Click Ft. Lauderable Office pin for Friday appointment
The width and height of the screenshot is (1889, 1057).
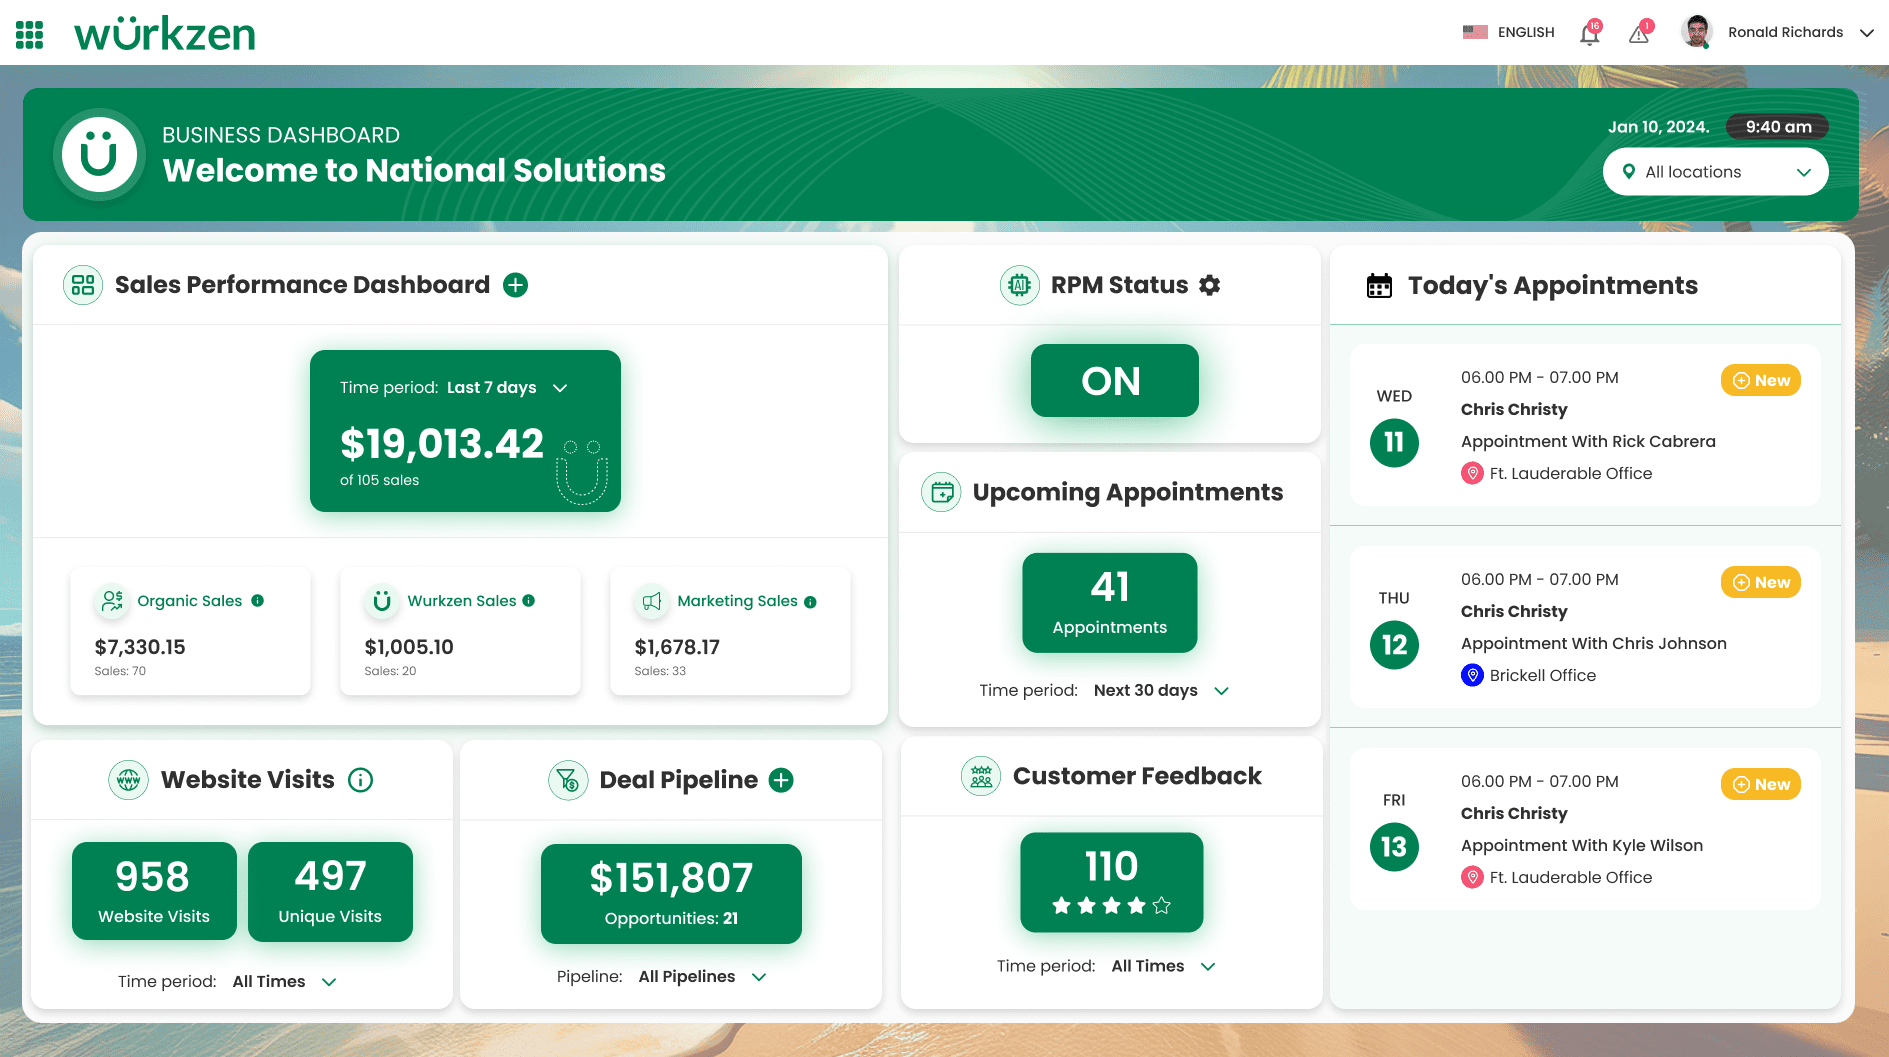coord(1472,877)
